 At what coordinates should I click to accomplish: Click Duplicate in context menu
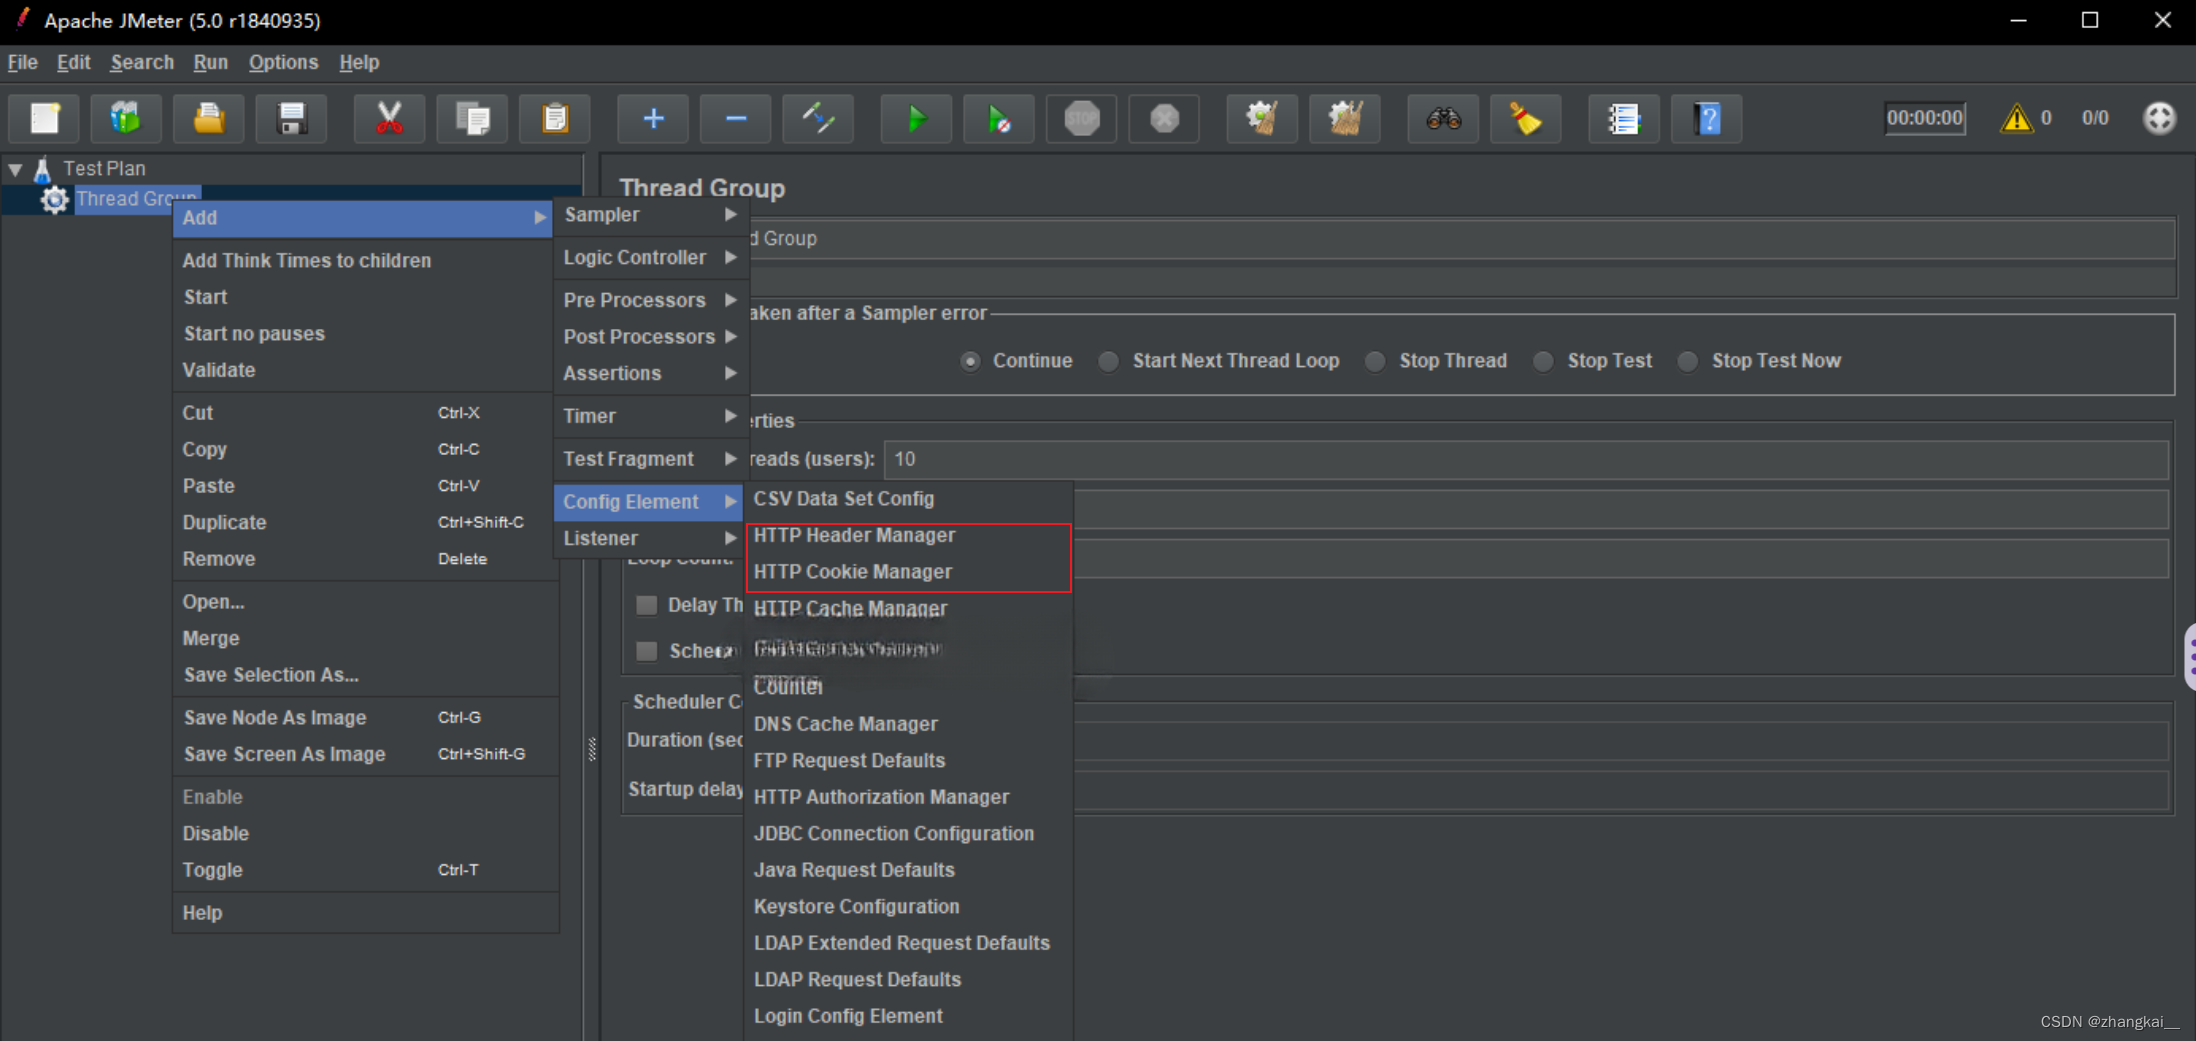365,522
